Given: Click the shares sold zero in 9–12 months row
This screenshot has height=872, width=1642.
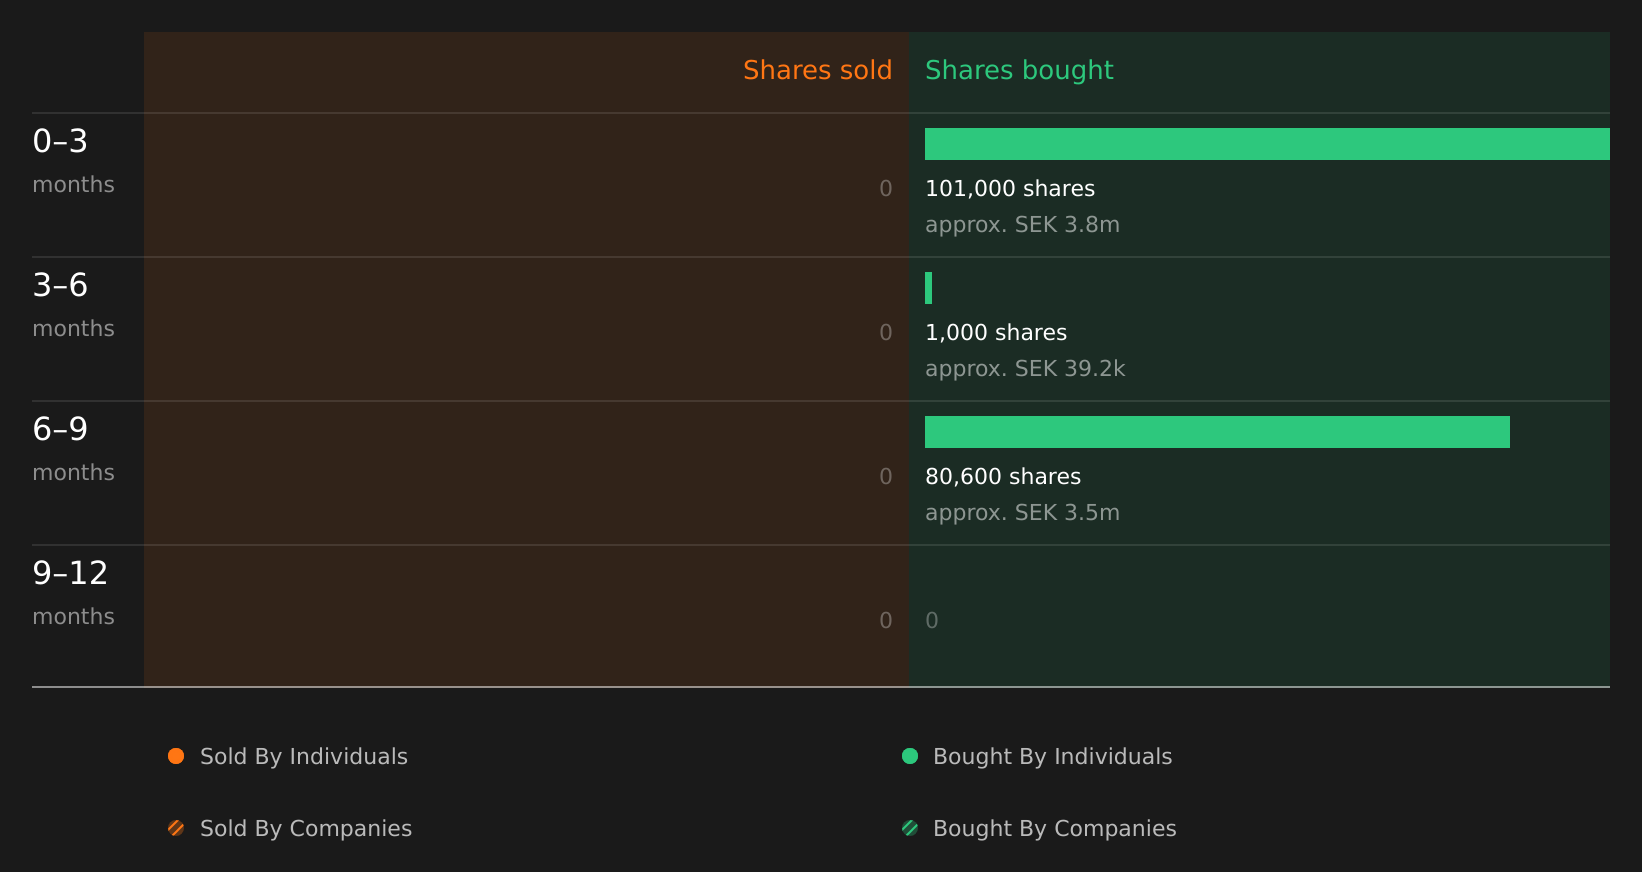Looking at the screenshot, I should (886, 621).
